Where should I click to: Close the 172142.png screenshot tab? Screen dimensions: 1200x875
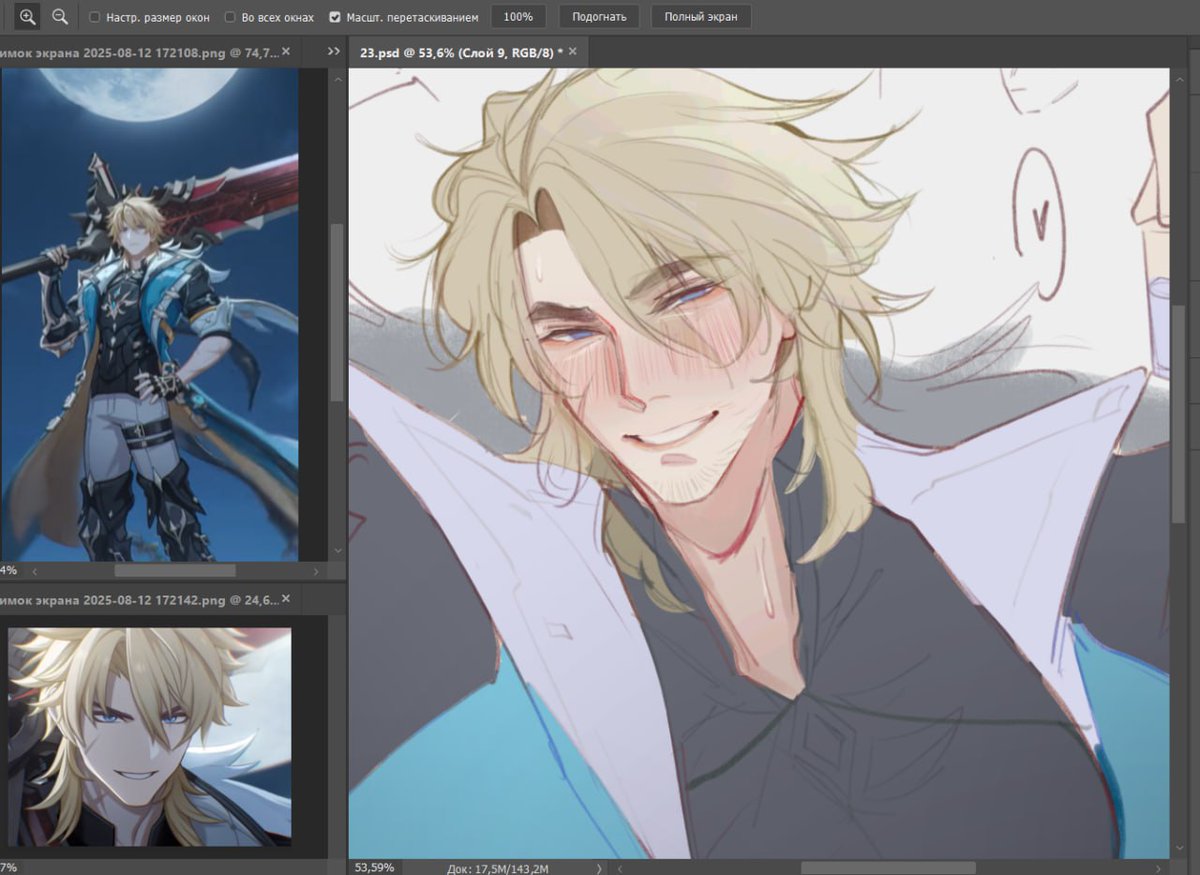[286, 599]
